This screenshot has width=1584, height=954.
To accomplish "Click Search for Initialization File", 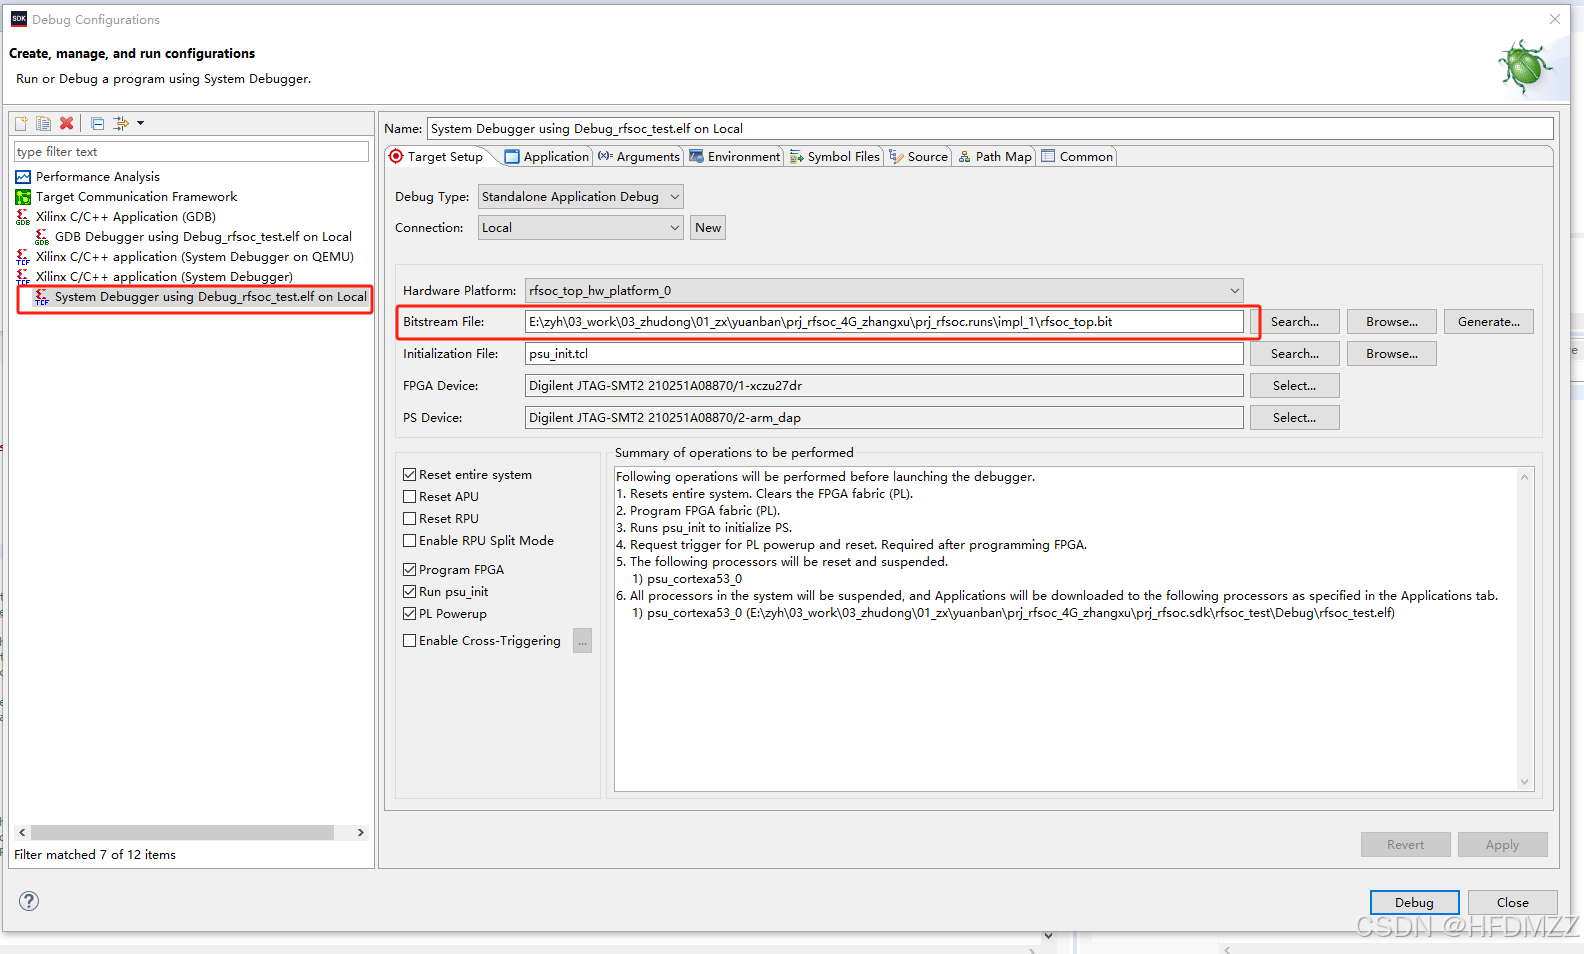I will (1295, 354).
